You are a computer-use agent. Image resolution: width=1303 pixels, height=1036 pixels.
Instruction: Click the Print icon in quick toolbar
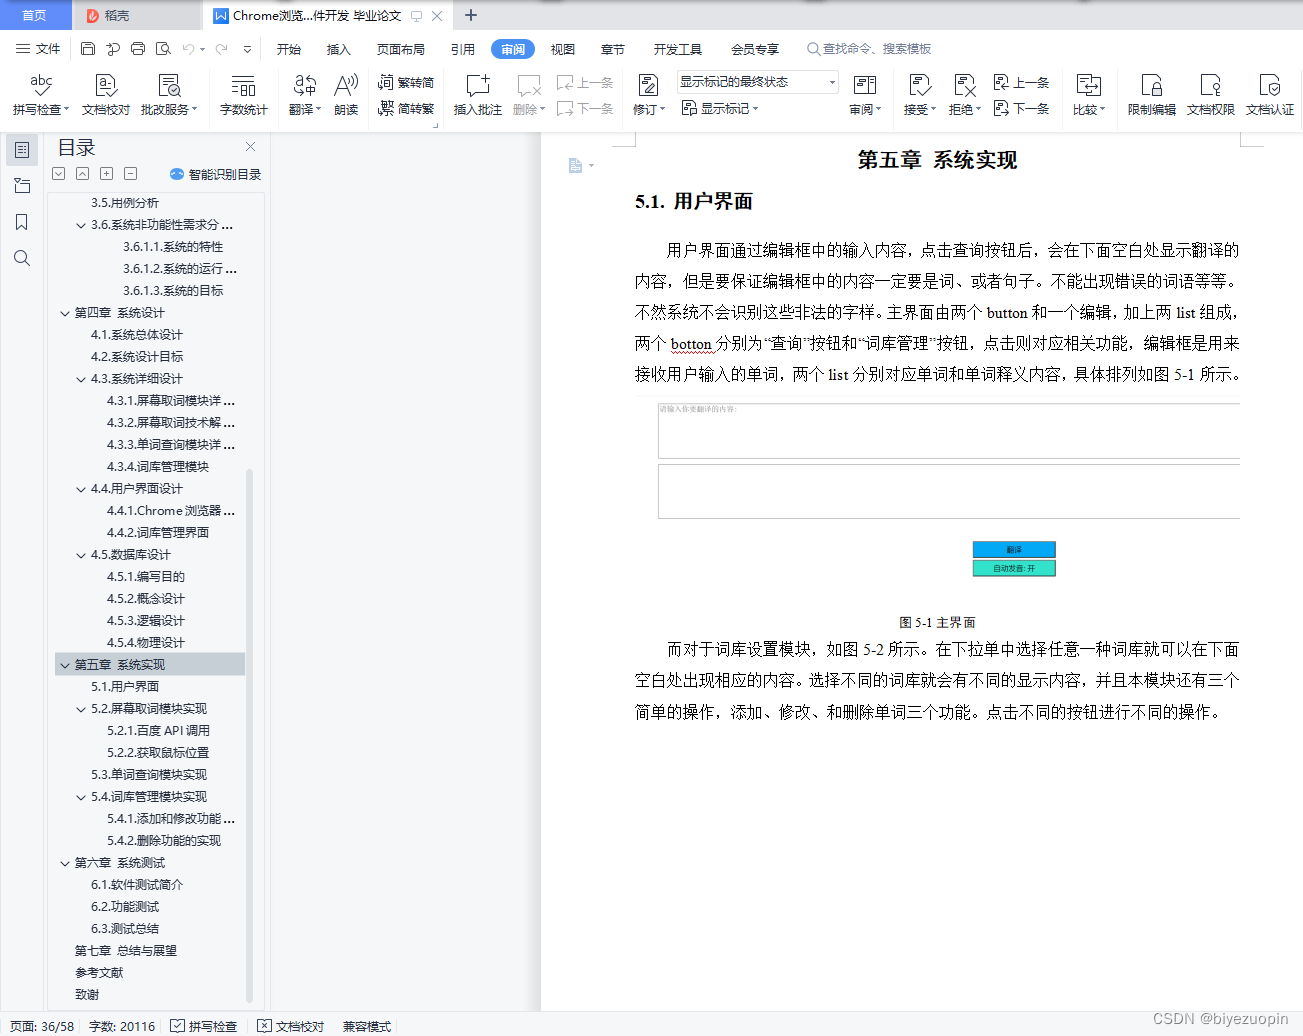[138, 48]
